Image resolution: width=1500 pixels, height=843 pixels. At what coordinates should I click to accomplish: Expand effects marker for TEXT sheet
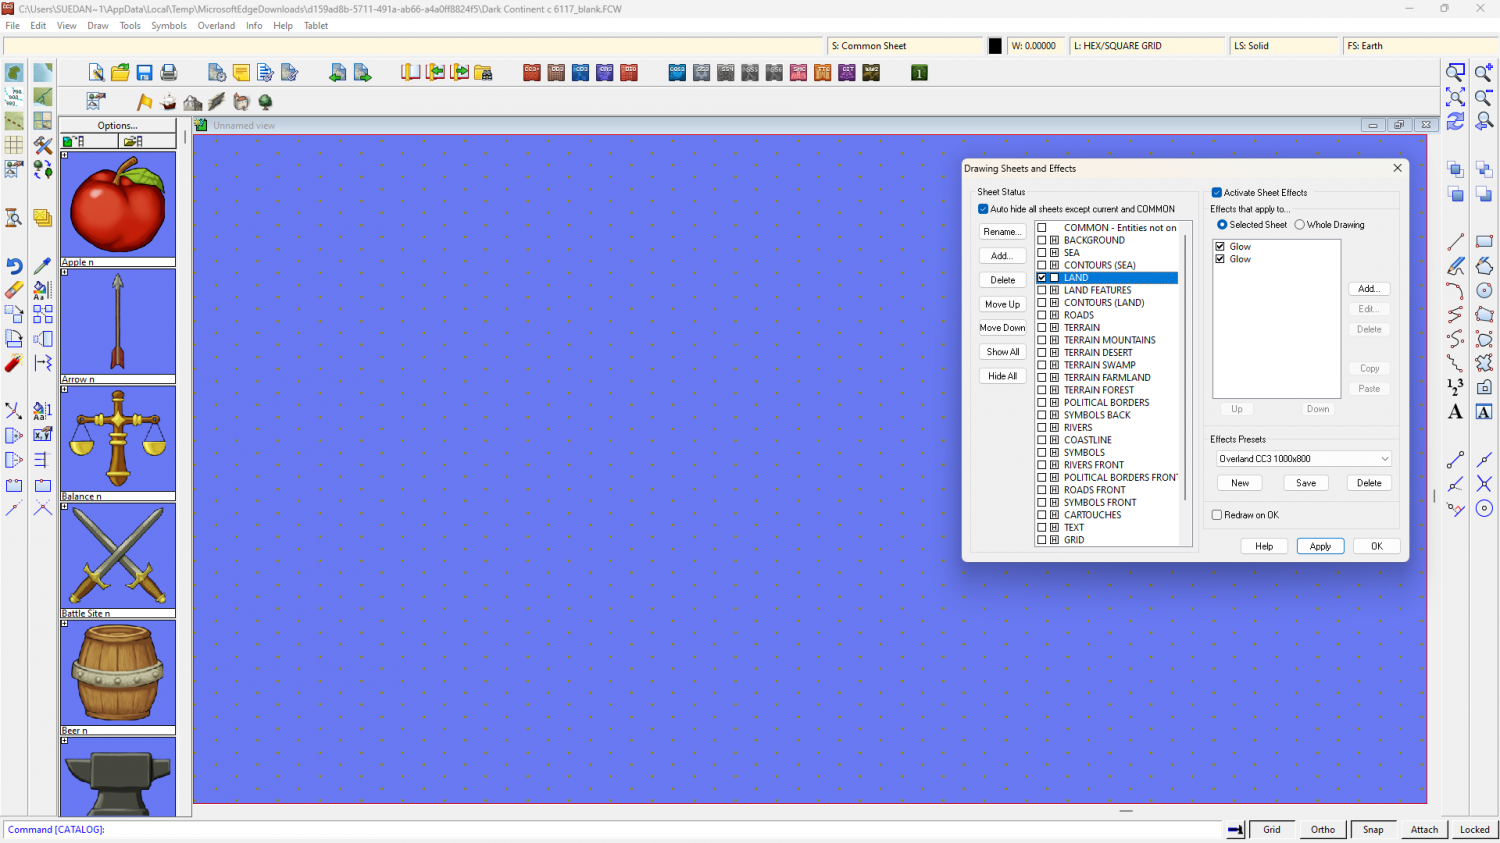(x=1054, y=528)
